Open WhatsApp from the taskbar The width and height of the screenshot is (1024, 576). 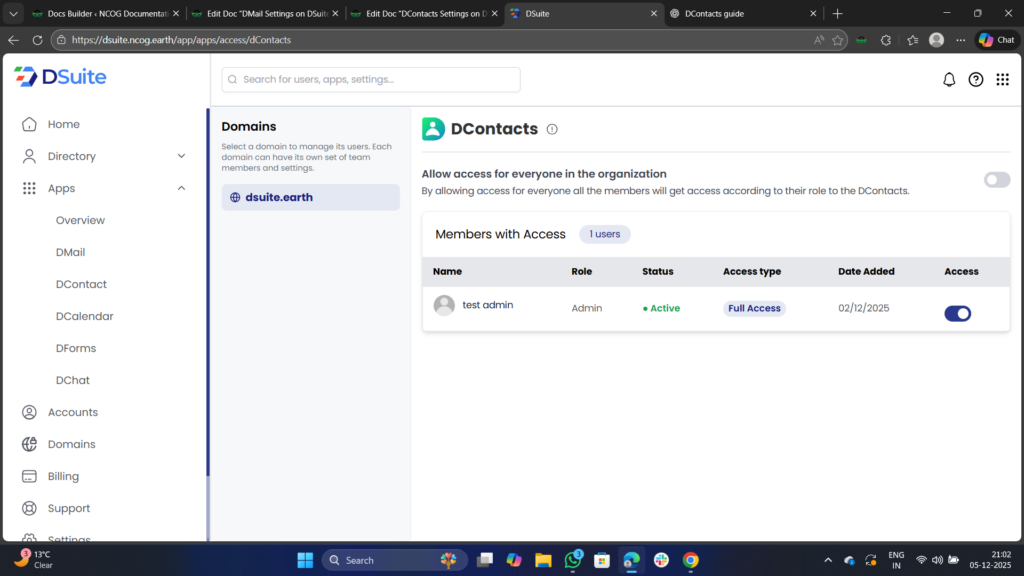(x=573, y=560)
